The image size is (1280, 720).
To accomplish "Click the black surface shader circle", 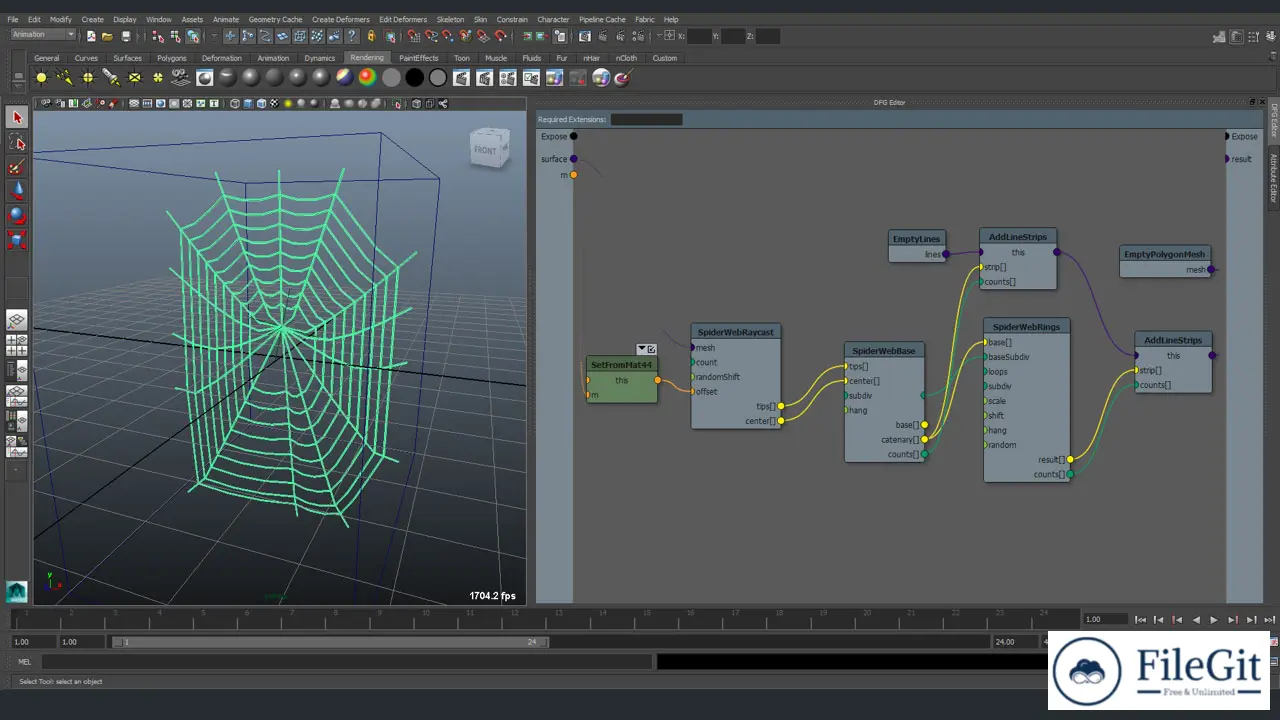I will [x=414, y=77].
